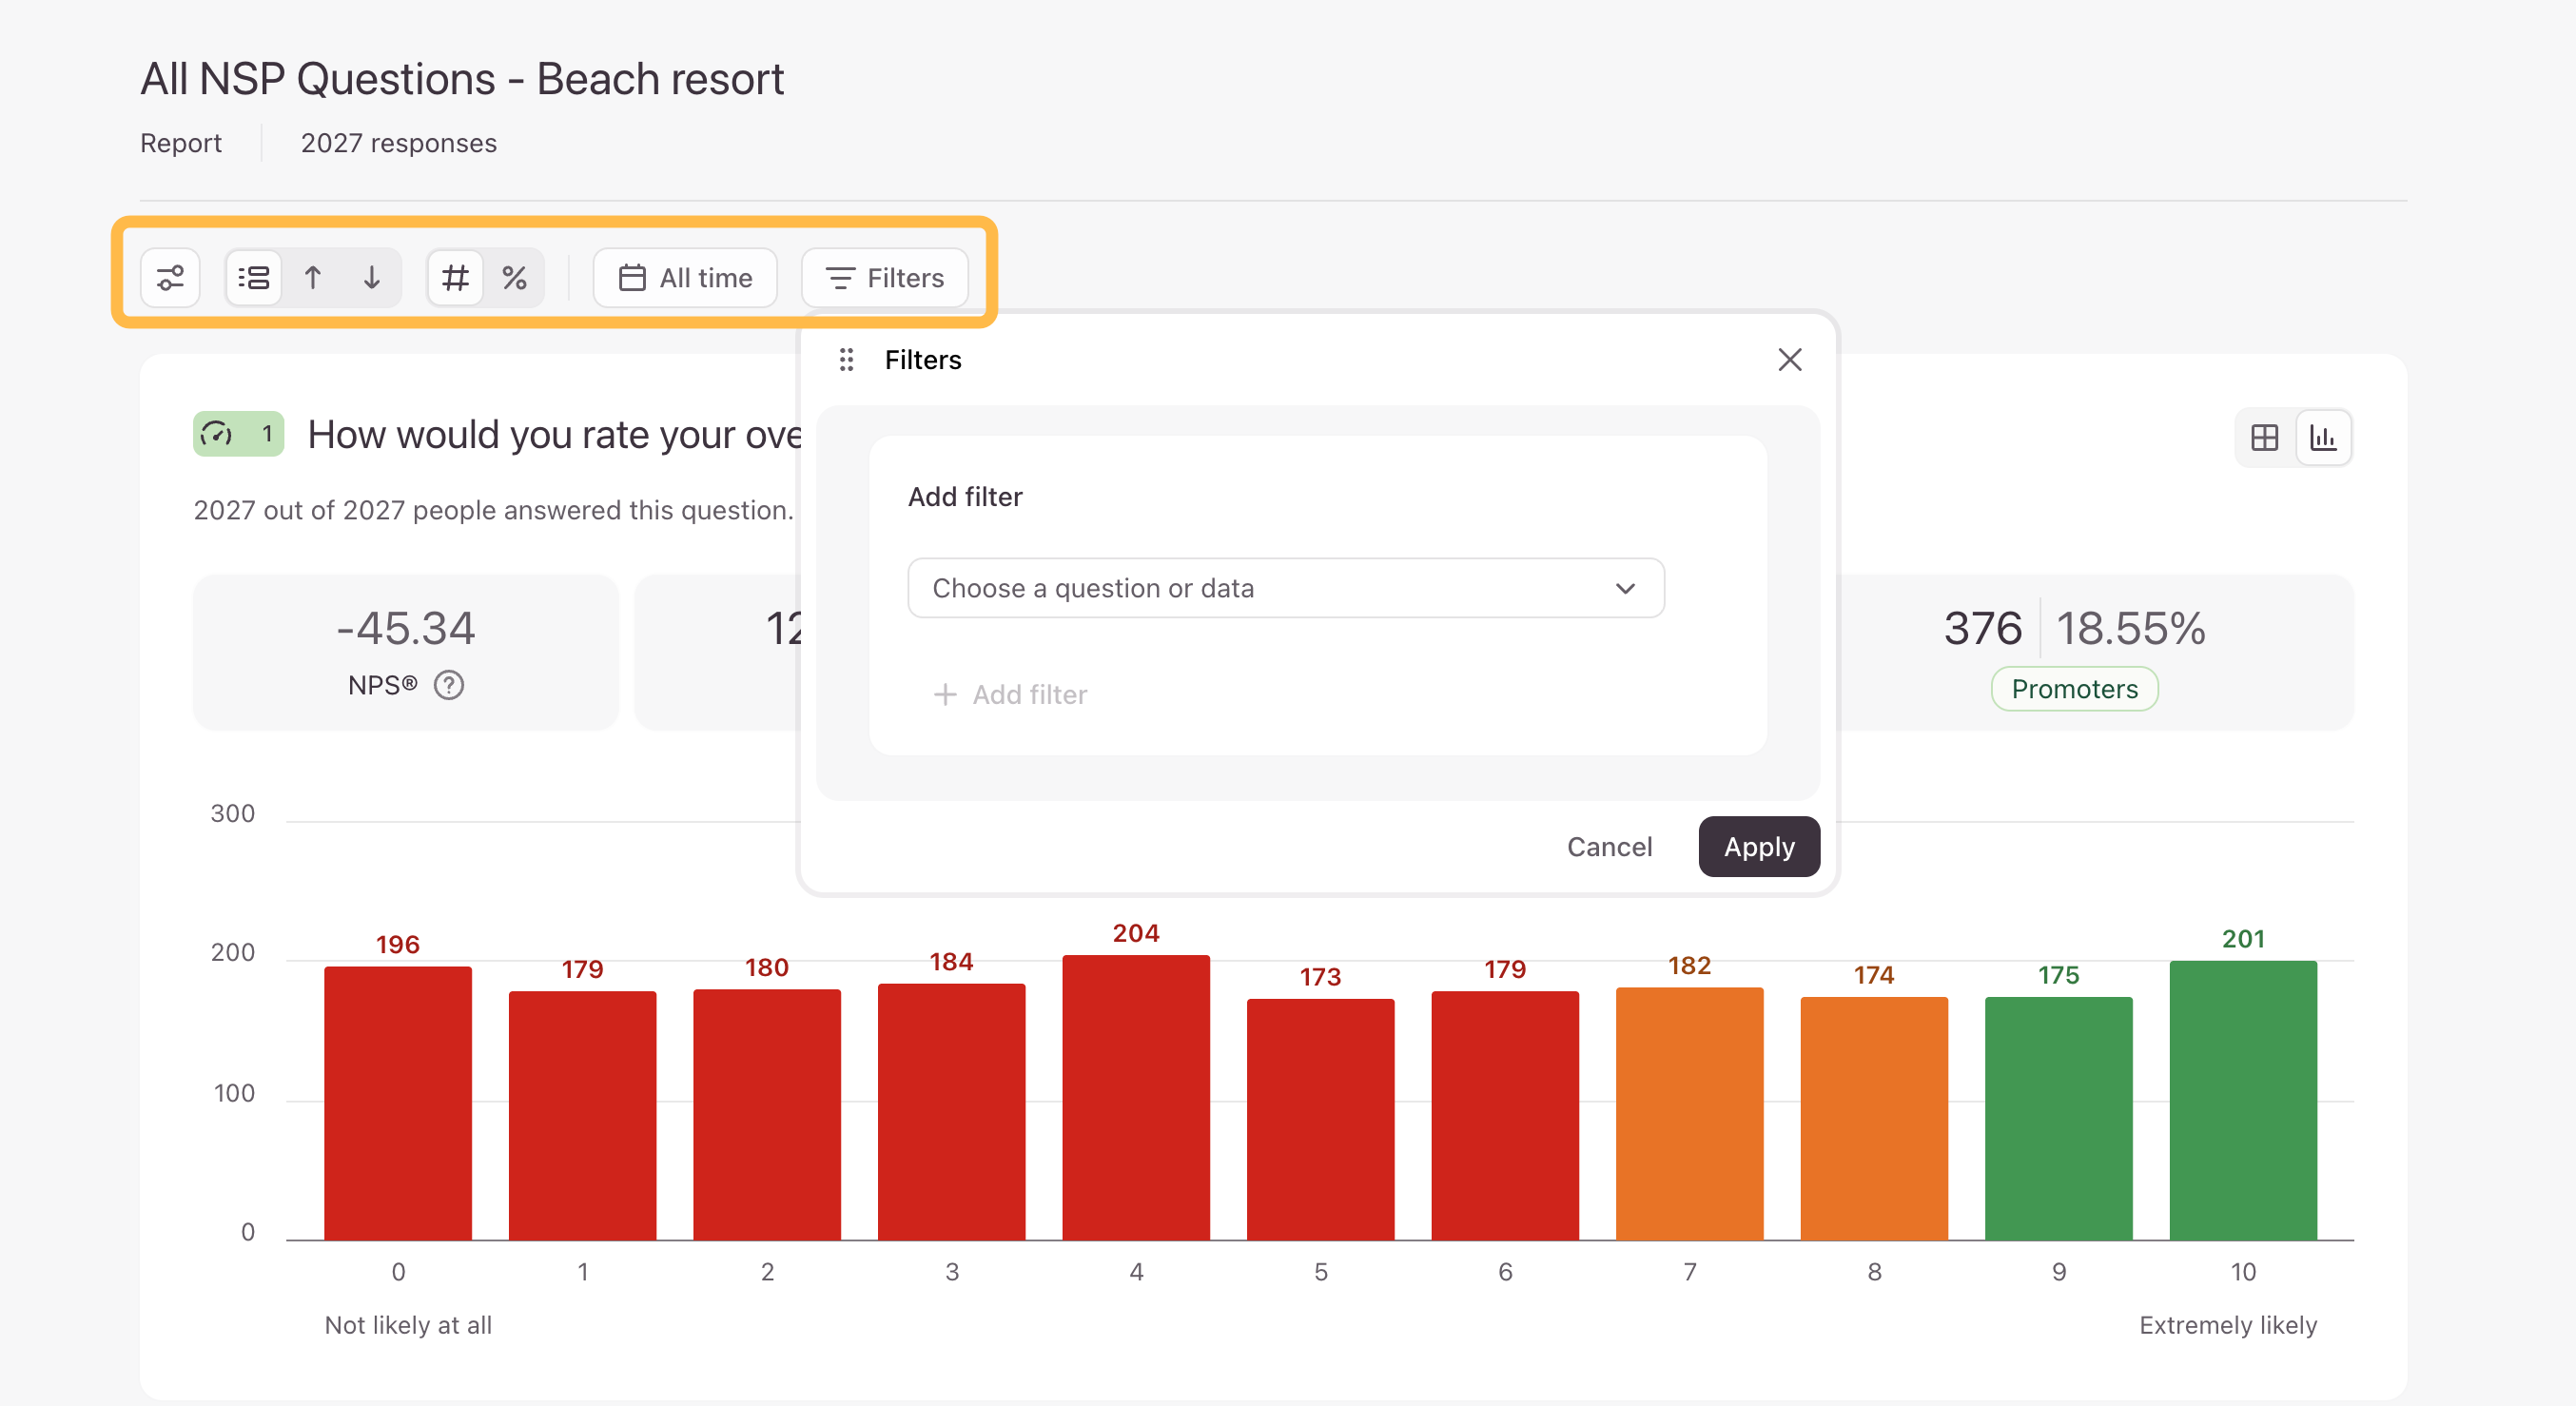
Task: Switch to bar chart view icon
Action: 2323,437
